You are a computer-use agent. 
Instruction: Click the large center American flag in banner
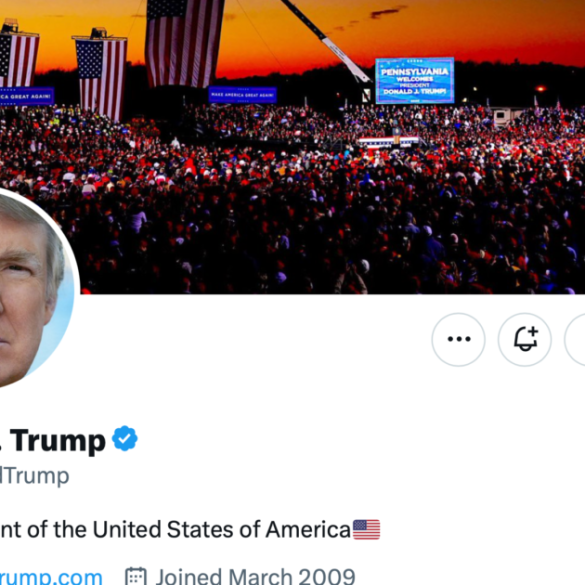click(x=185, y=43)
